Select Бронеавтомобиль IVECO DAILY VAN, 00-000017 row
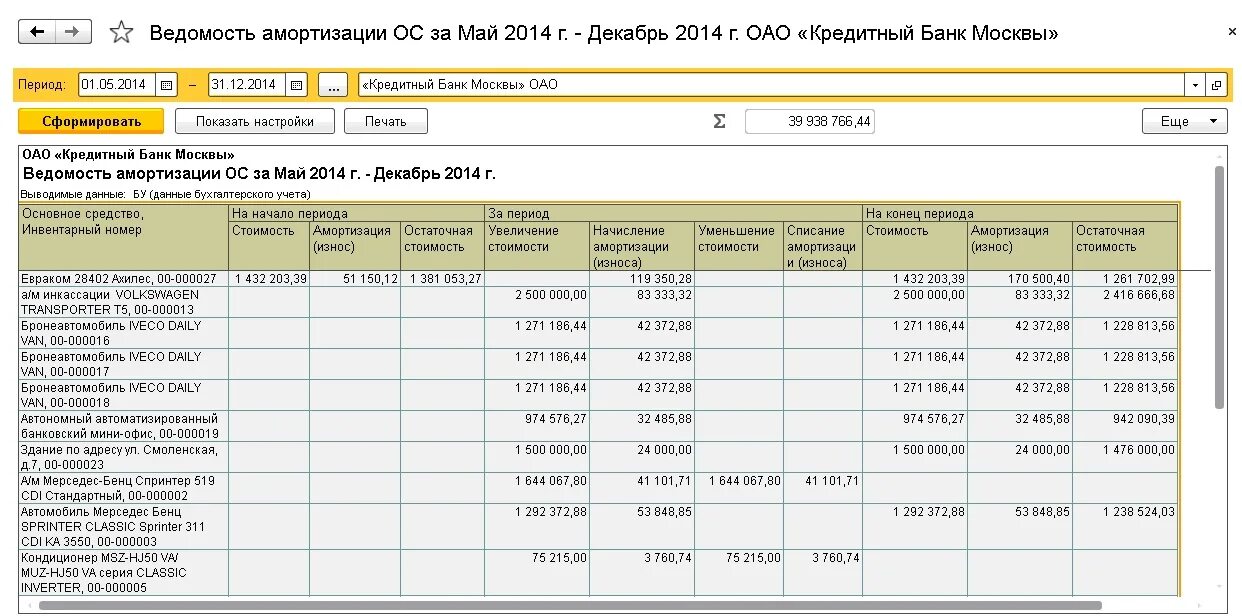 [598, 364]
